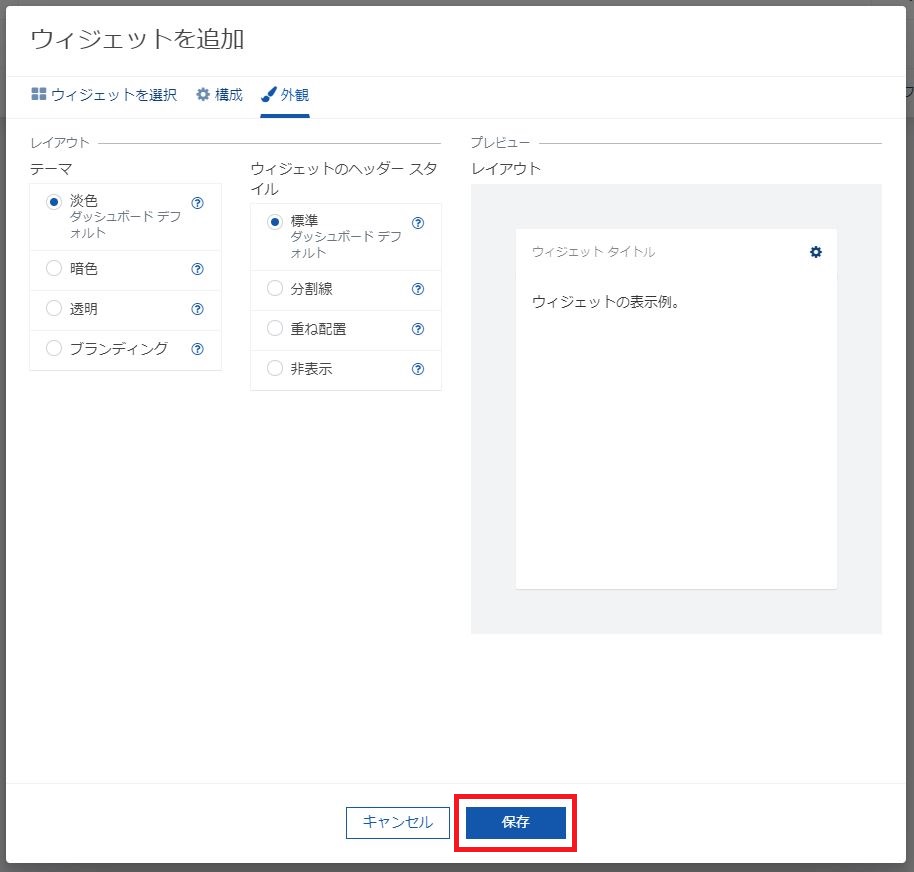Click the gear icon beside 構成
The image size is (914, 872).
coord(201,93)
